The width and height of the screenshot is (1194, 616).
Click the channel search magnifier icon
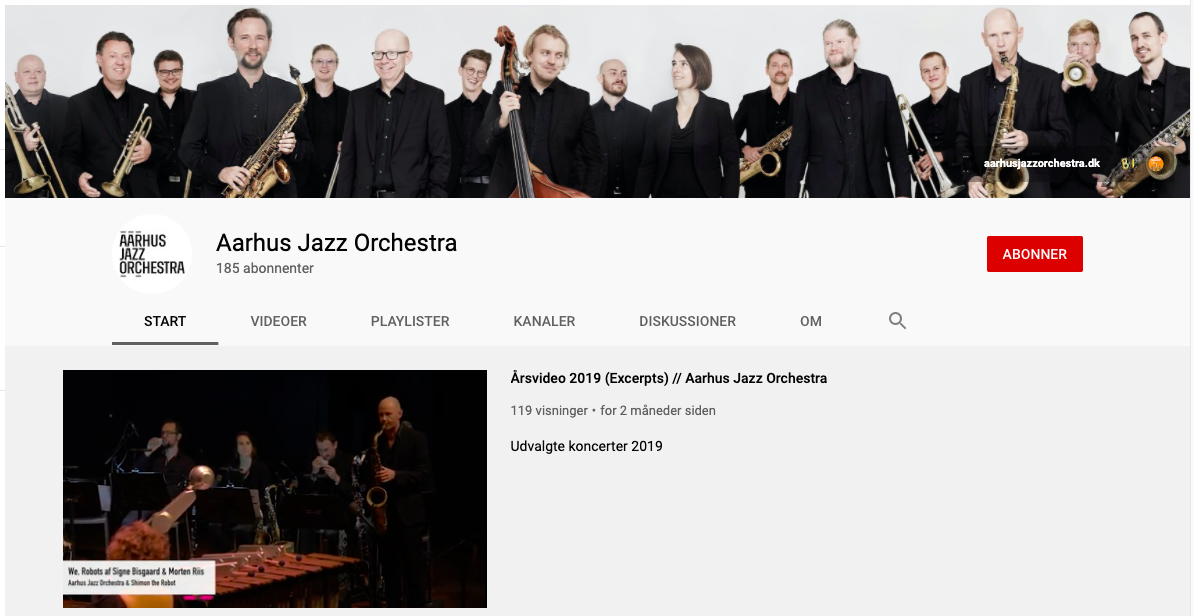point(897,321)
